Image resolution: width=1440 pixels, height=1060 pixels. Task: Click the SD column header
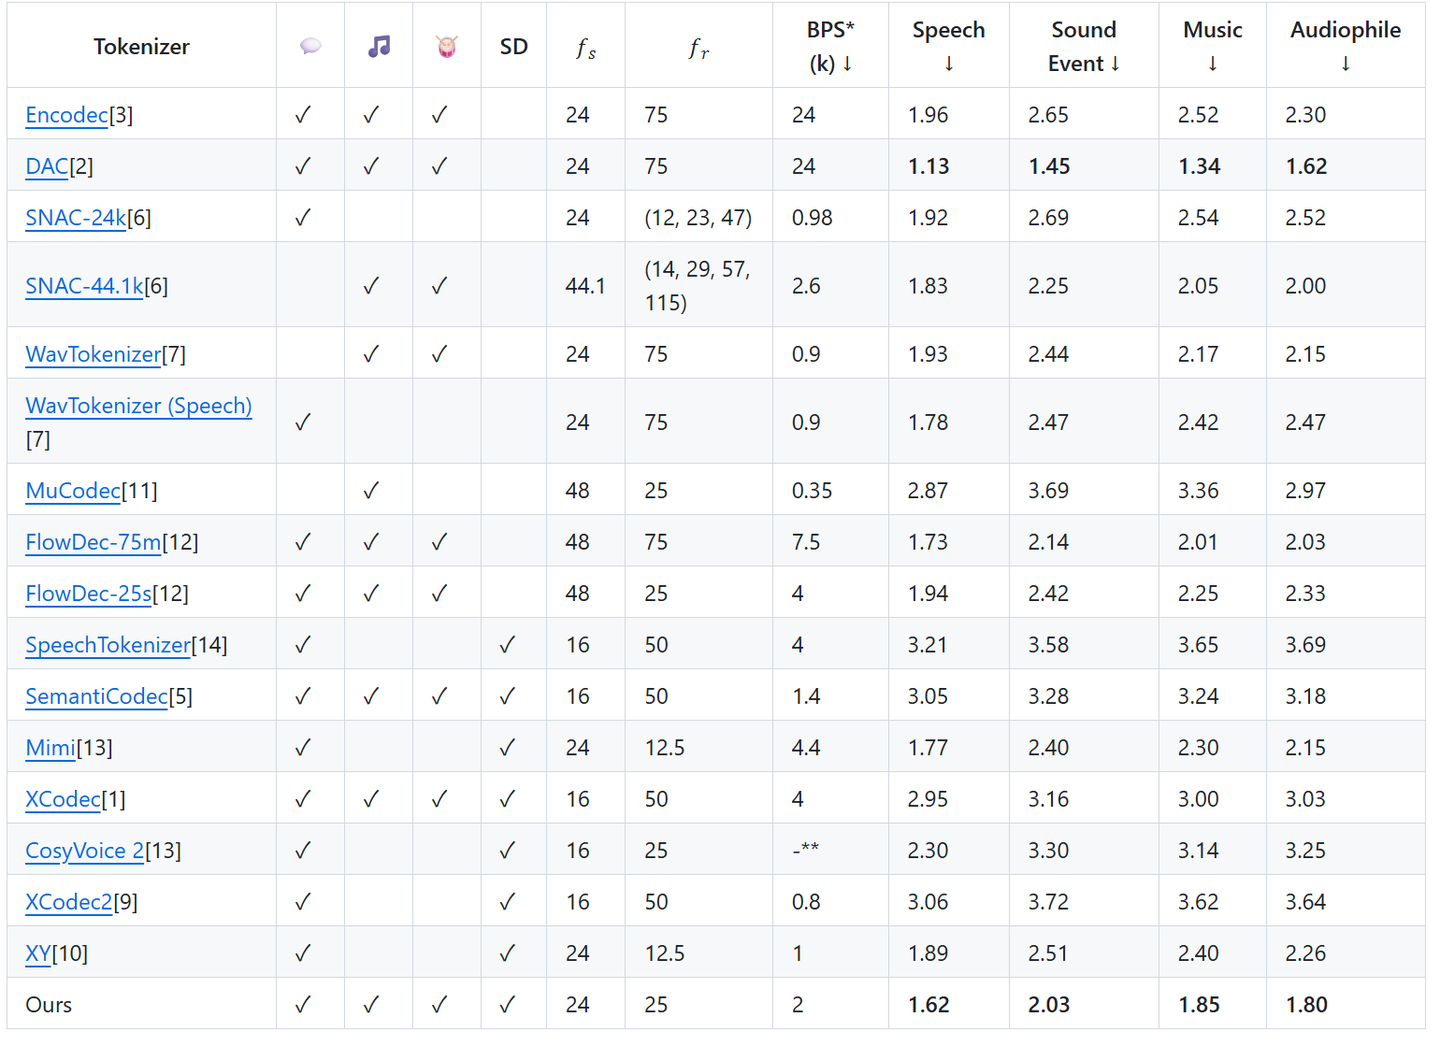click(x=514, y=47)
